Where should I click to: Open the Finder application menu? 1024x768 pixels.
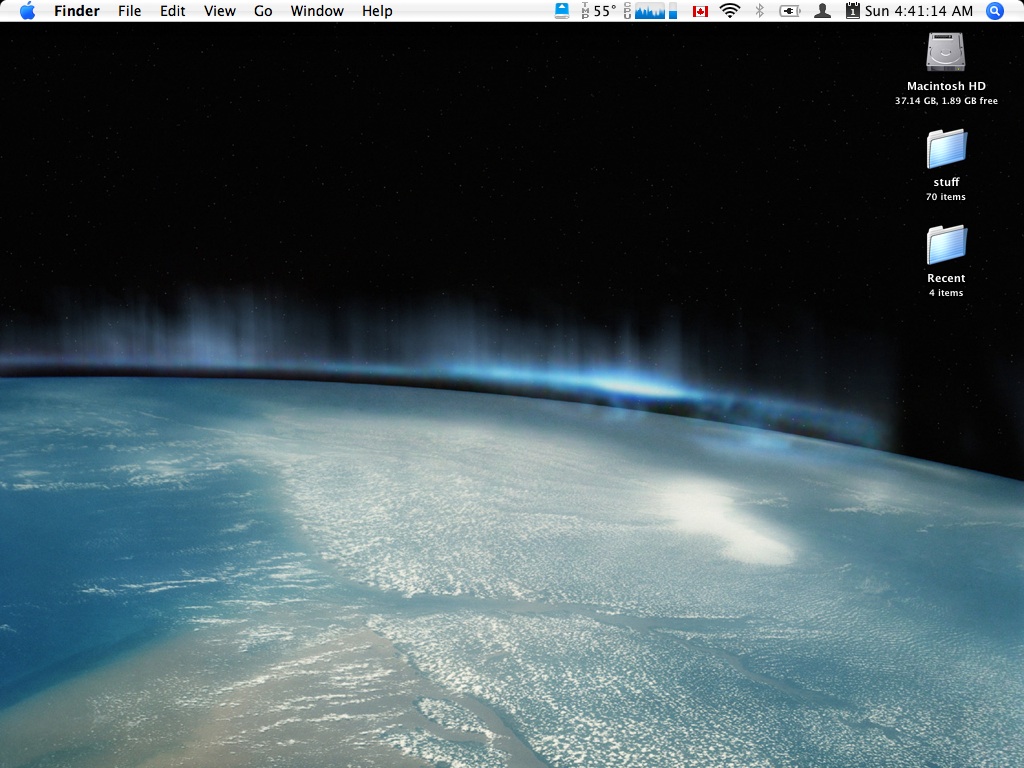(76, 11)
